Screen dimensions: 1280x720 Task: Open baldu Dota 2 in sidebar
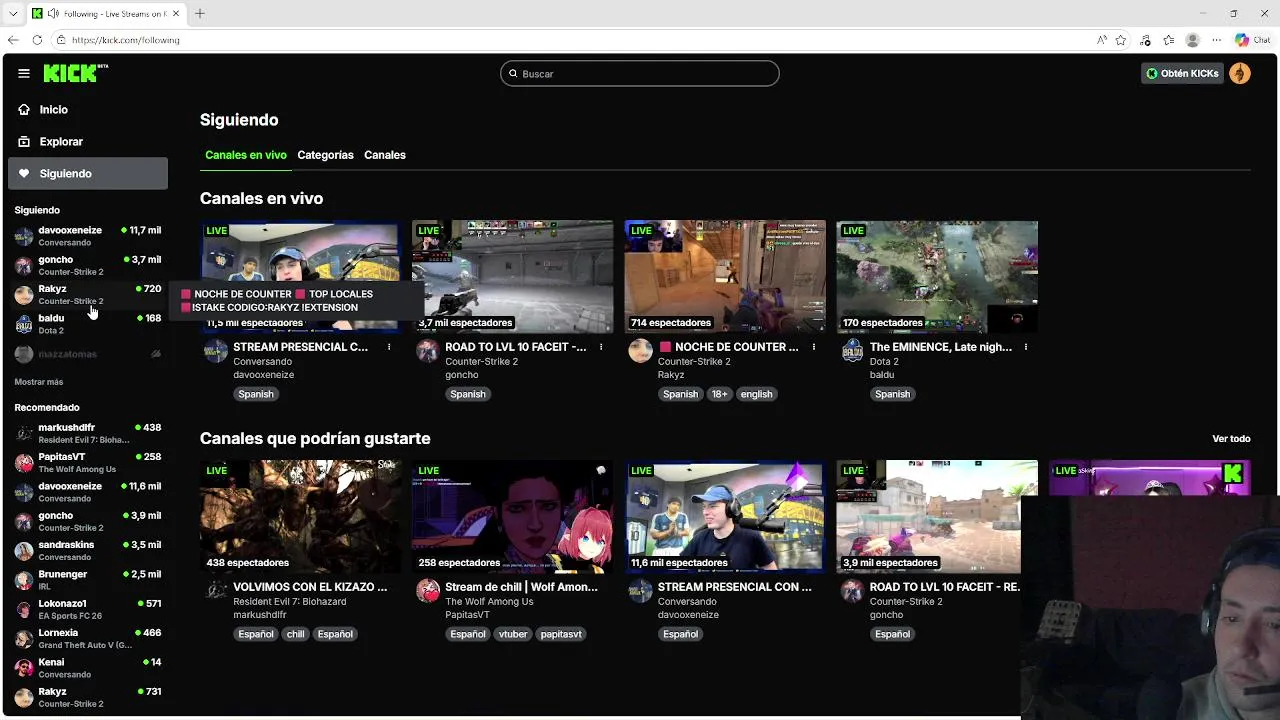click(88, 324)
